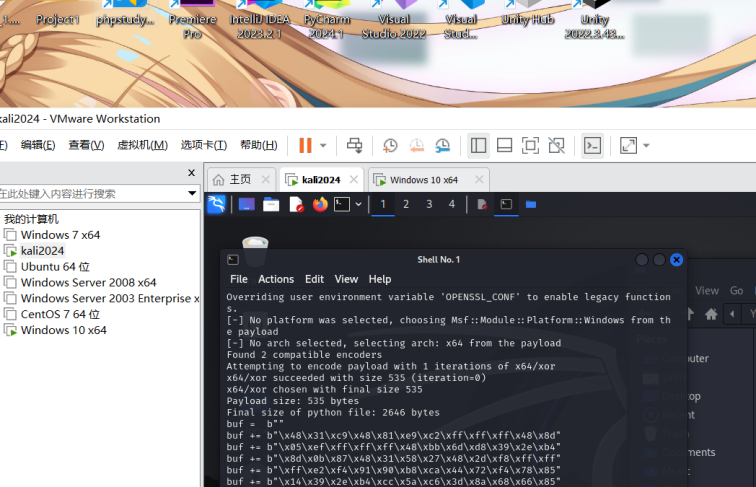The height and width of the screenshot is (487, 756).
Task: Open the terminal launcher dropdown in Kali panel
Action: click(x=358, y=204)
